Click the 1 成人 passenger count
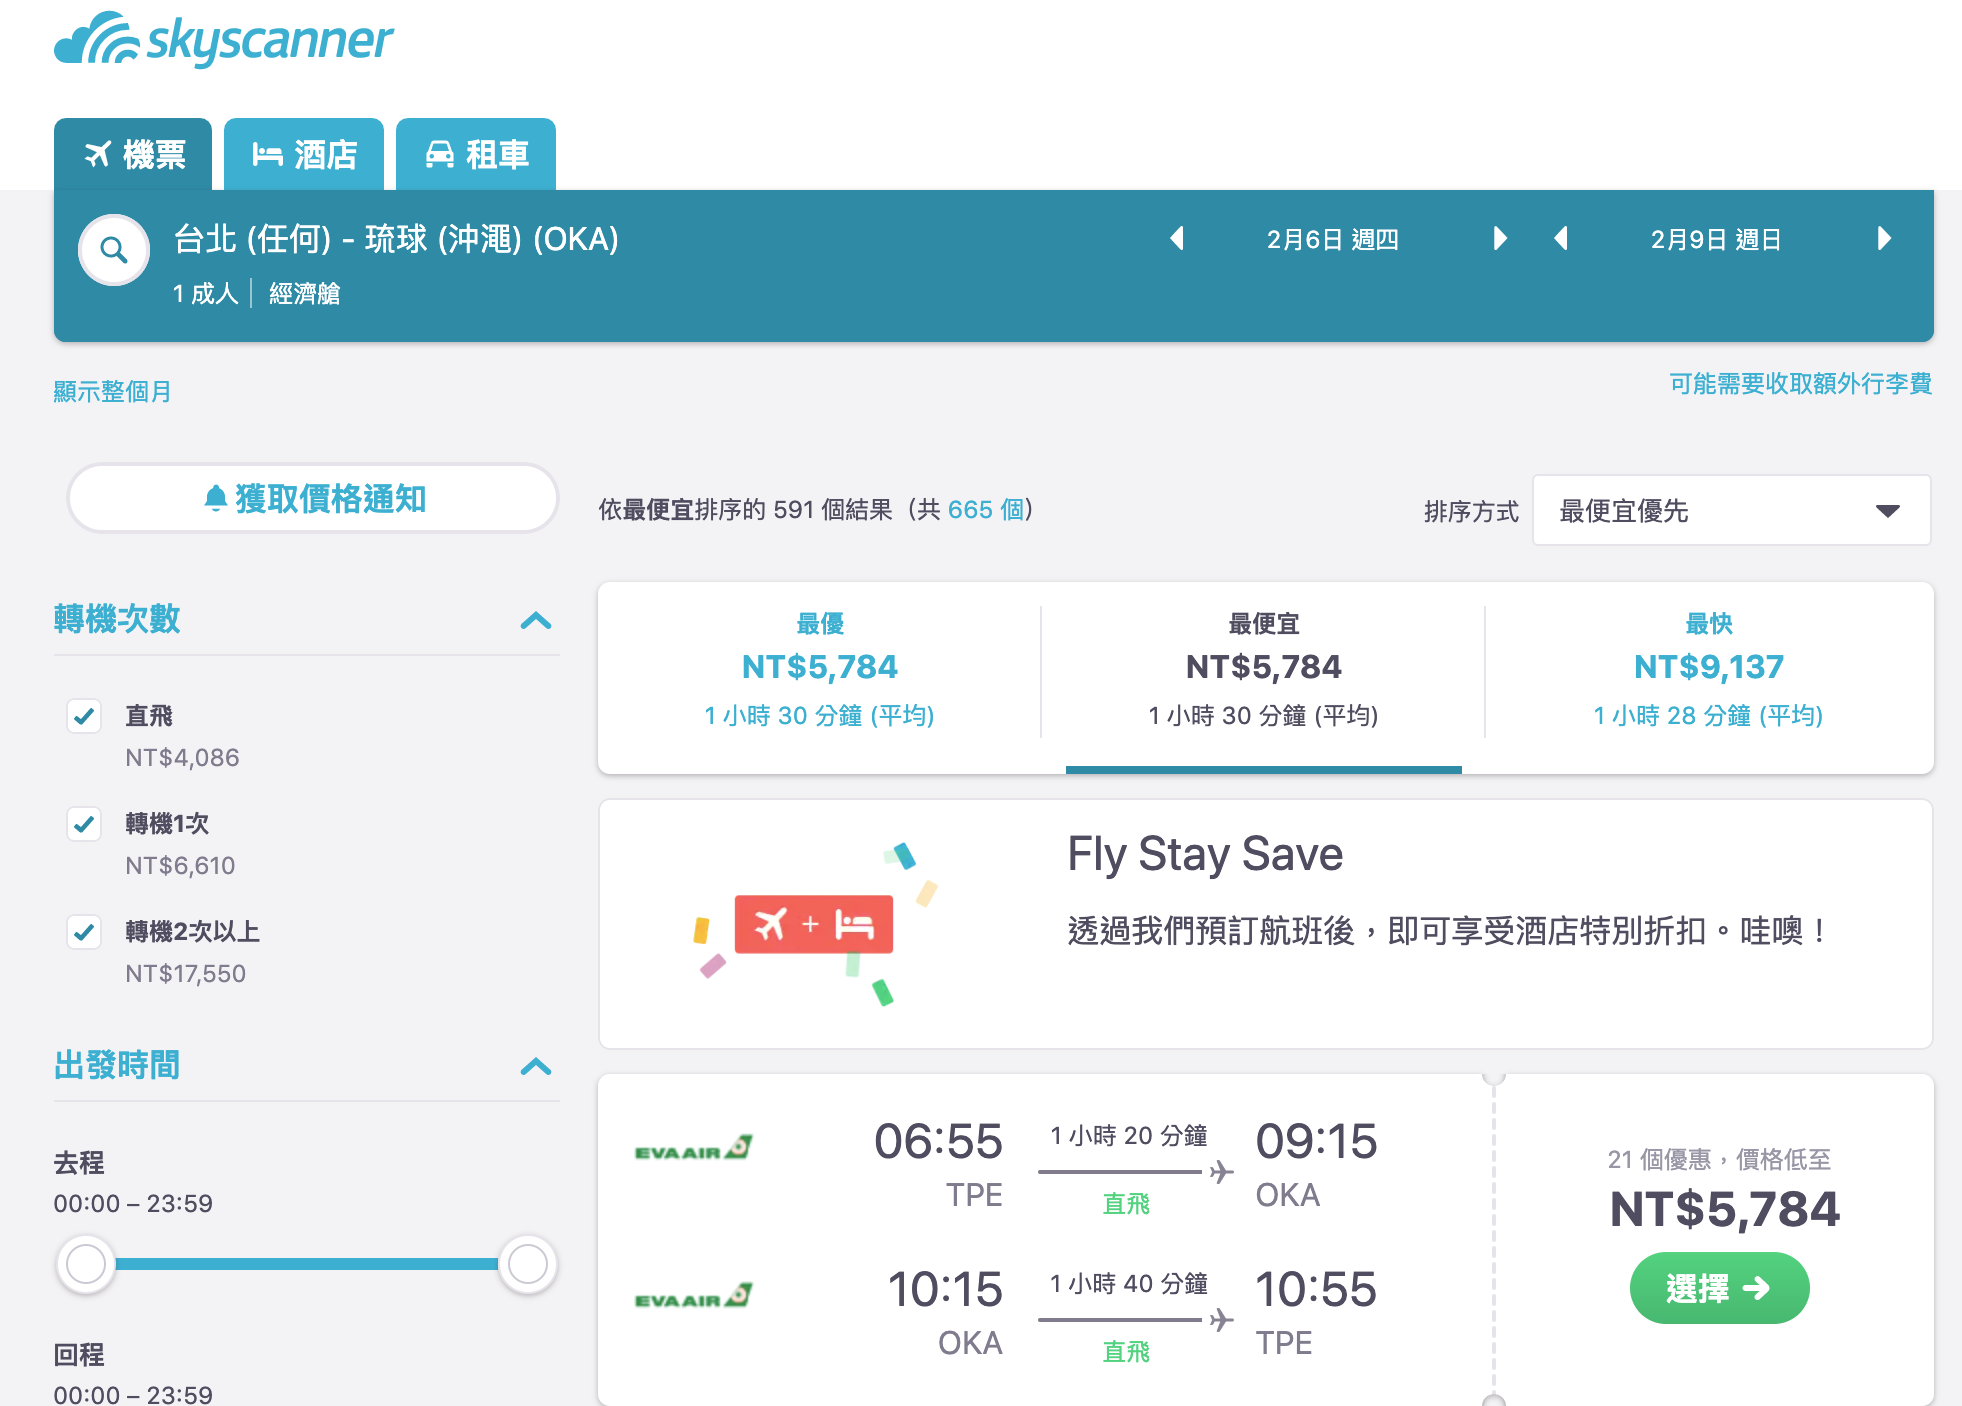Viewport: 1962px width, 1406px height. [x=205, y=293]
